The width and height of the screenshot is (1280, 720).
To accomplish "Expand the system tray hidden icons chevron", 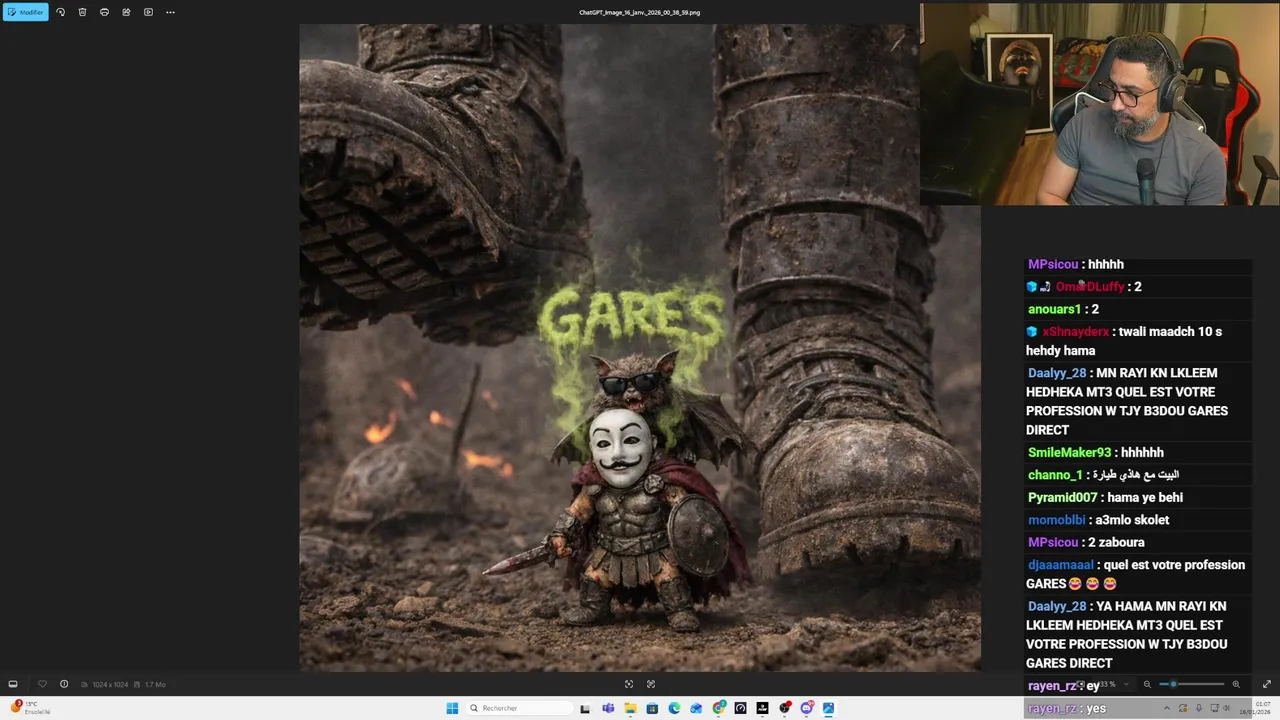I will coord(1166,708).
